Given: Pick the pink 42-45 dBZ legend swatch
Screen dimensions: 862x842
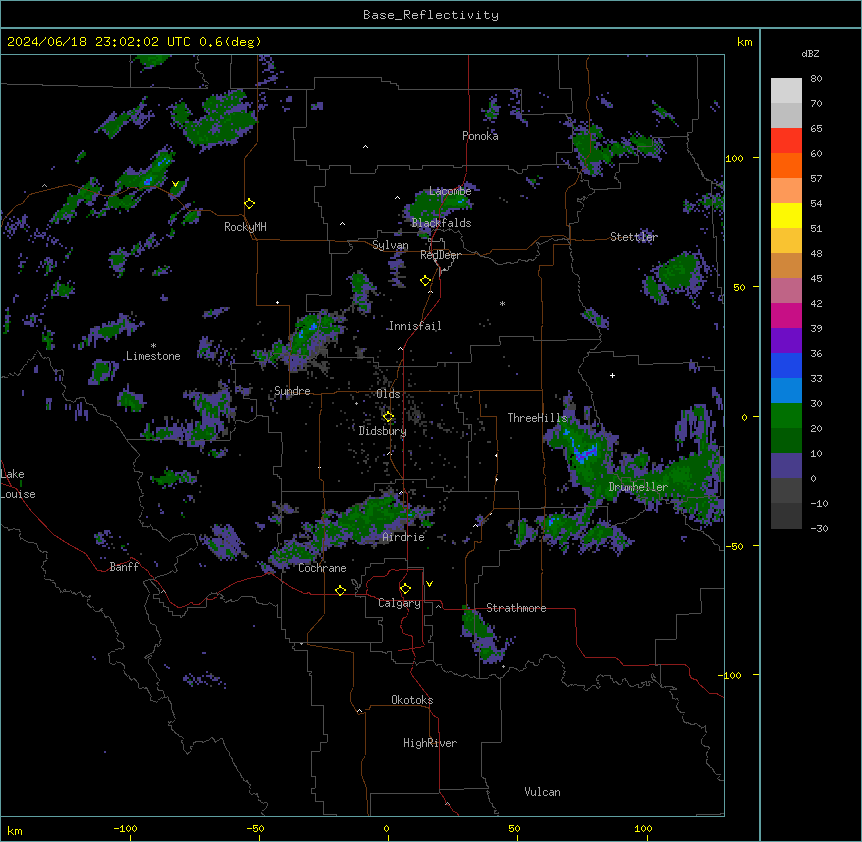Looking at the screenshot, I should coord(786,291).
